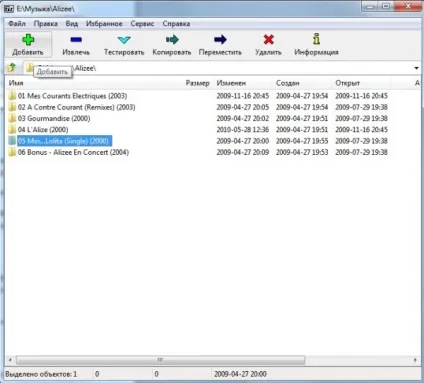This screenshot has height=383, width=424.
Task: Click folder icon of 04 L'Alize
Action: point(12,130)
